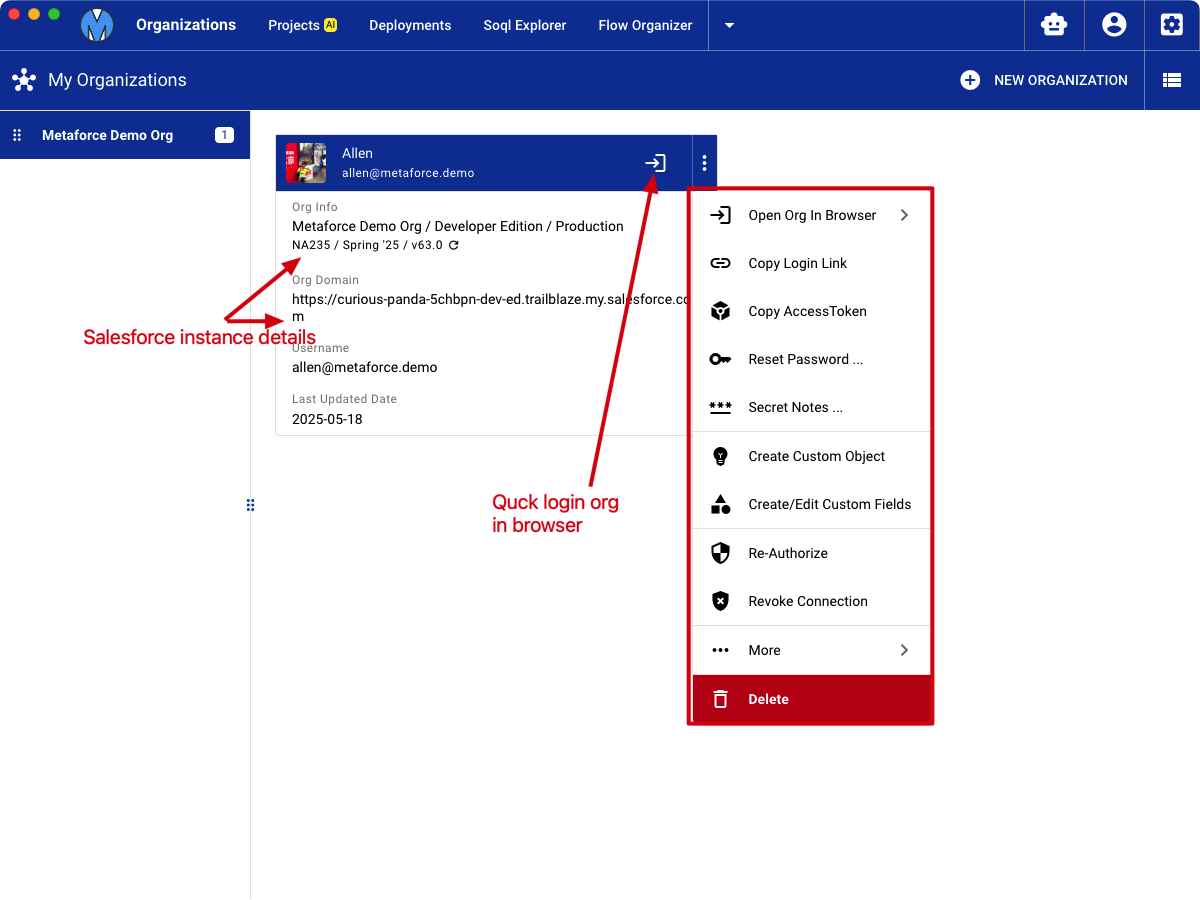1200x900 pixels.
Task: Click the Metaforce logo icon
Action: 97,25
